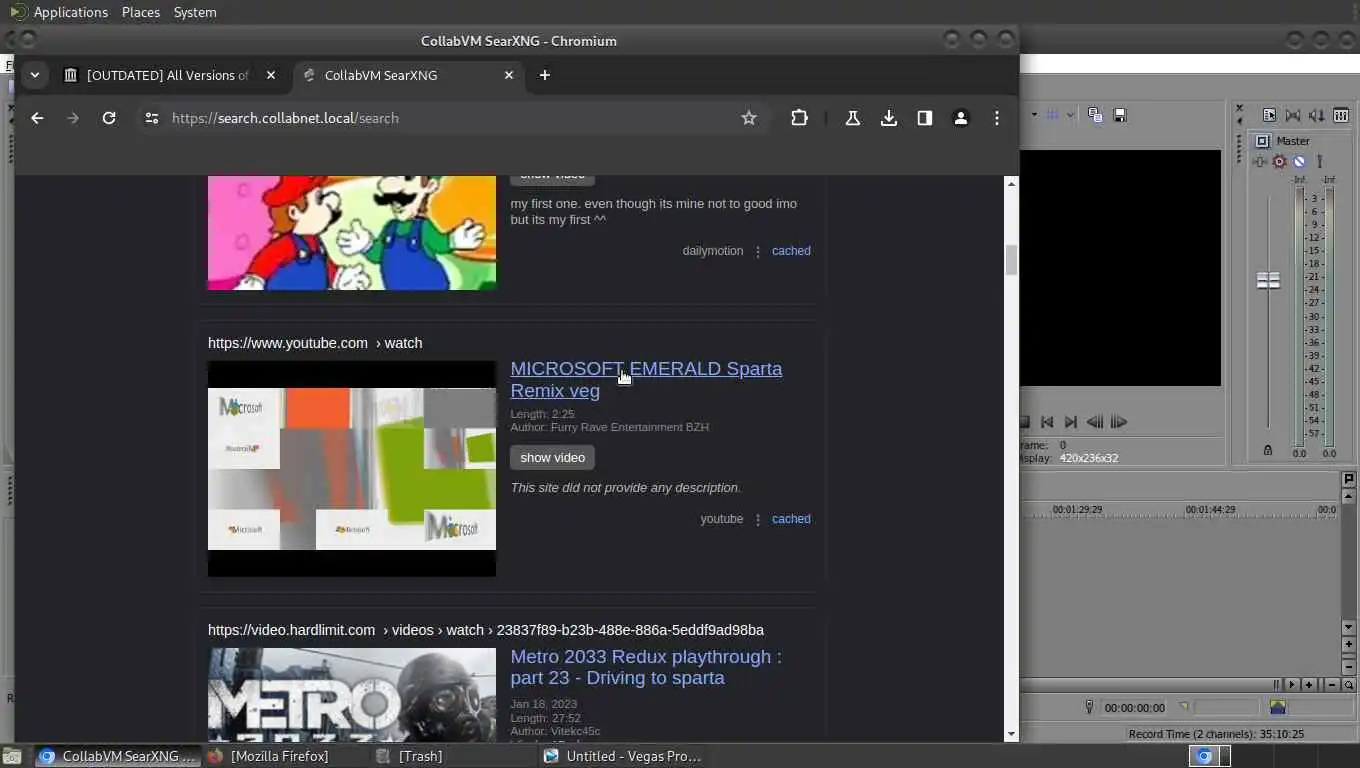
Task: Click Vegas timeline vertical scroll up arrow
Action: coord(1349,496)
